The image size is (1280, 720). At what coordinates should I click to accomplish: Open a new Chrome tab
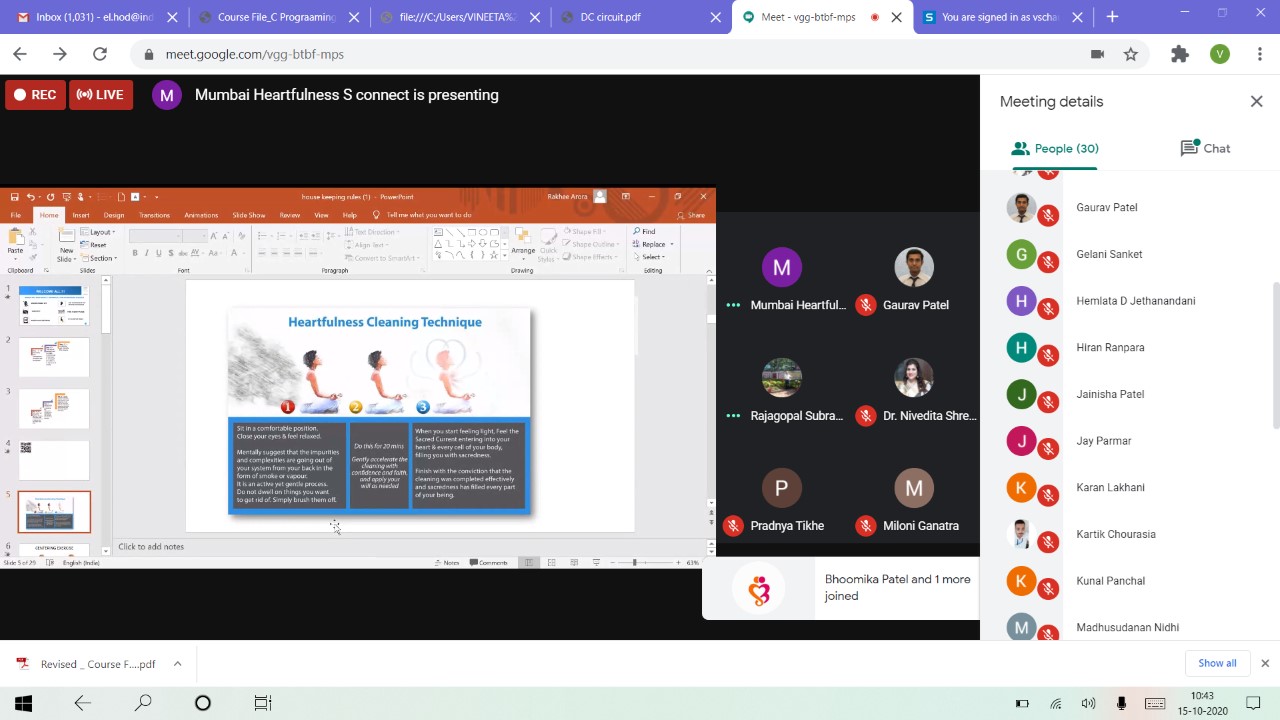(x=1112, y=17)
